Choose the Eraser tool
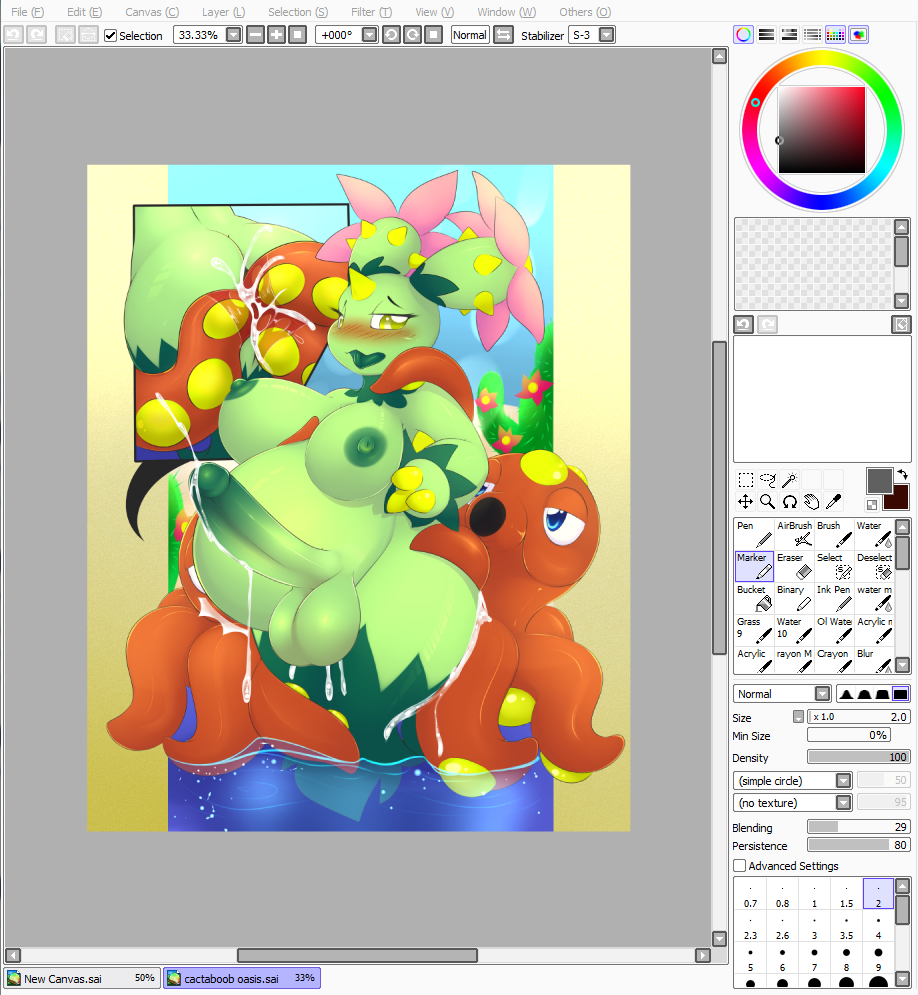This screenshot has width=918, height=995. point(794,566)
